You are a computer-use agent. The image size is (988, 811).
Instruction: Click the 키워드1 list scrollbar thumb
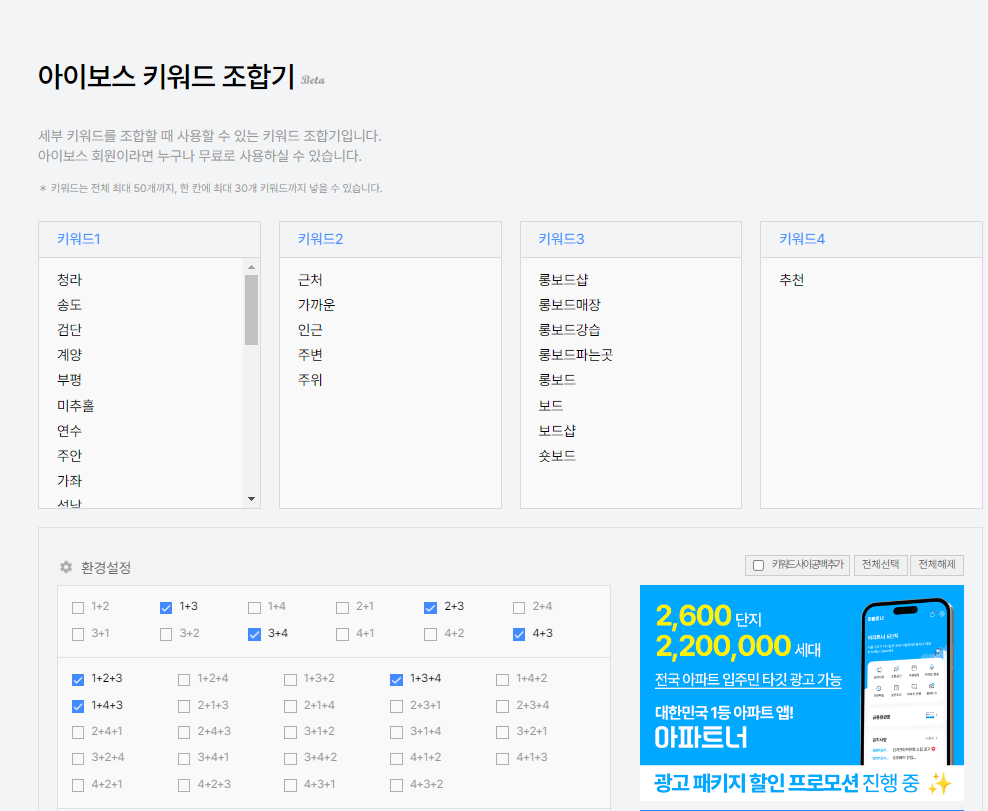point(251,310)
